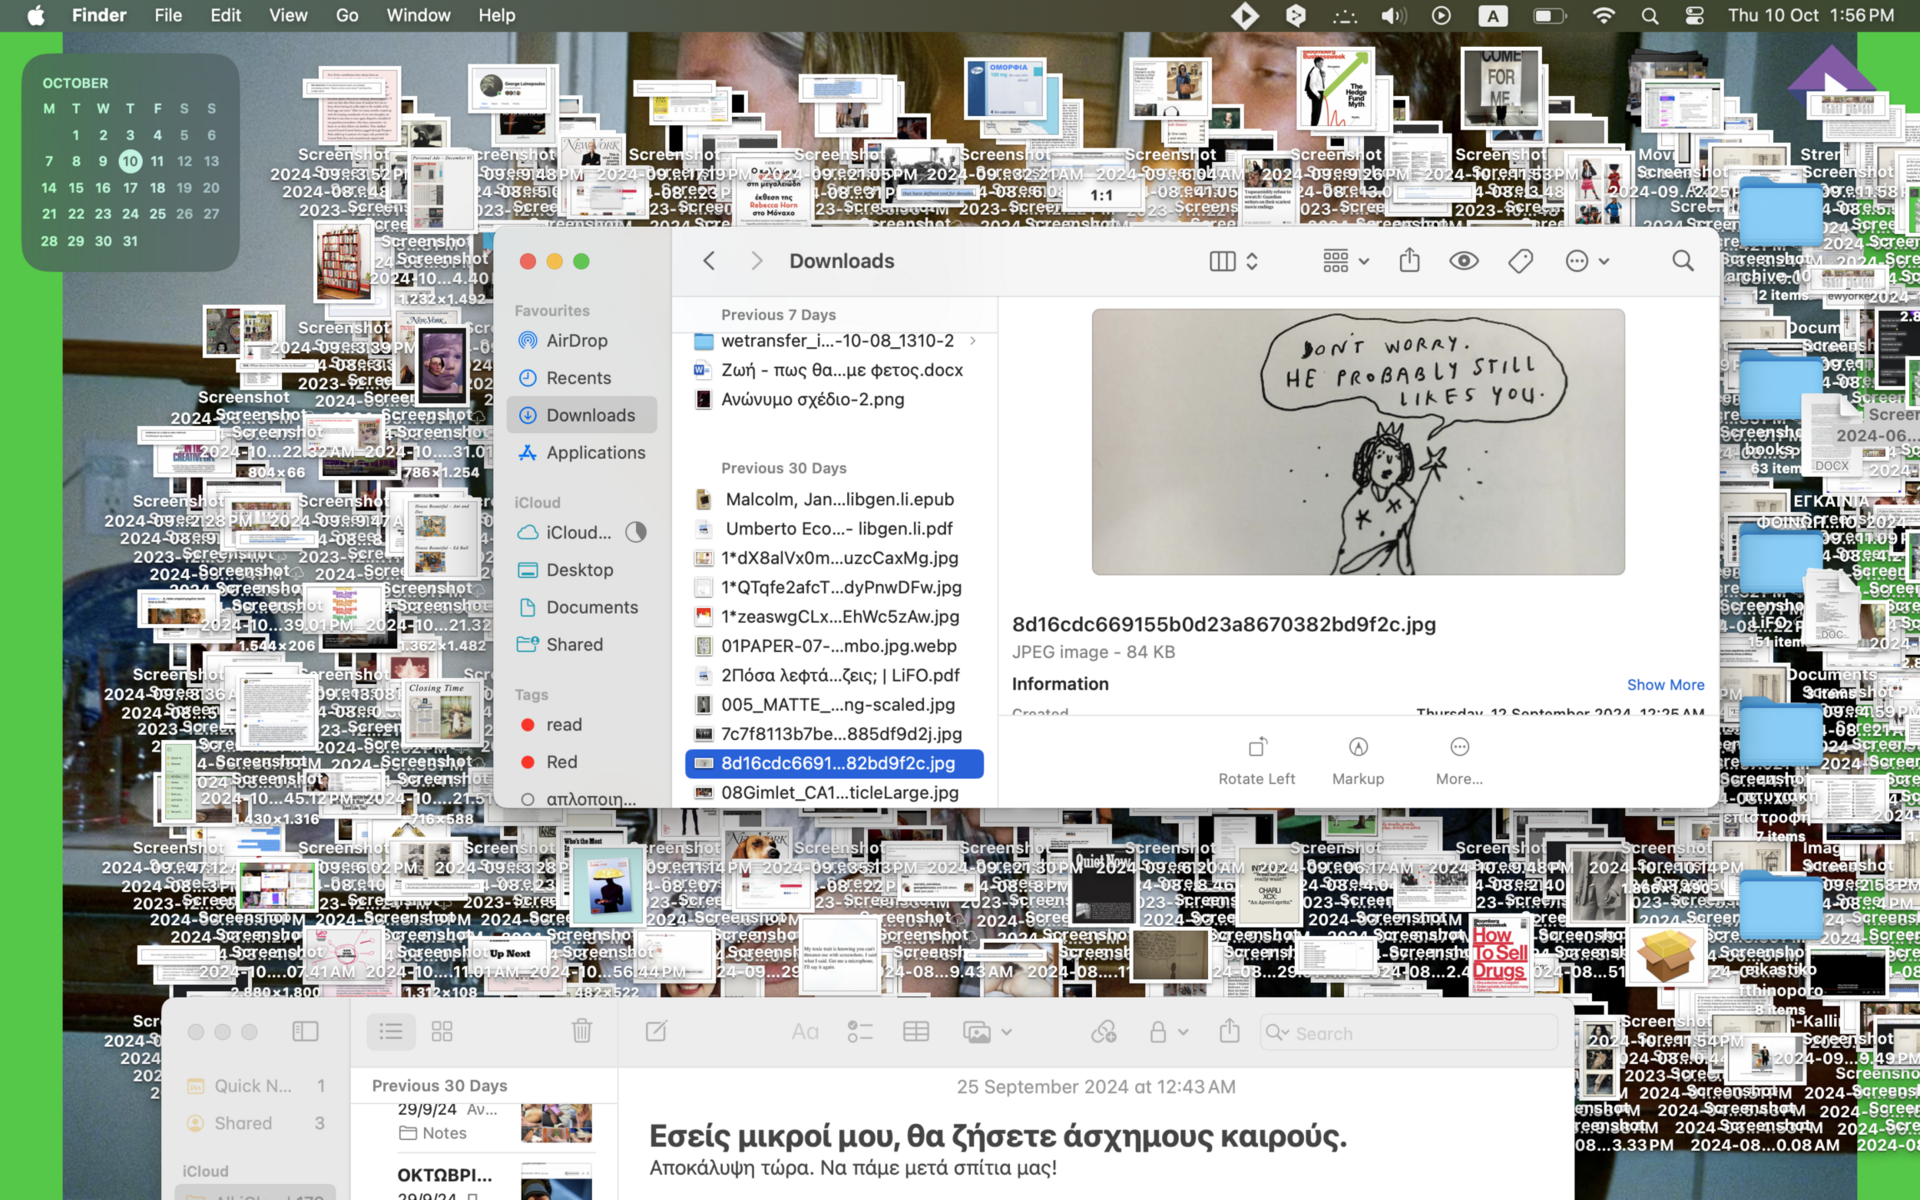Image resolution: width=1920 pixels, height=1200 pixels.
Task: Switch Notes to gallery view
Action: coord(442,1031)
